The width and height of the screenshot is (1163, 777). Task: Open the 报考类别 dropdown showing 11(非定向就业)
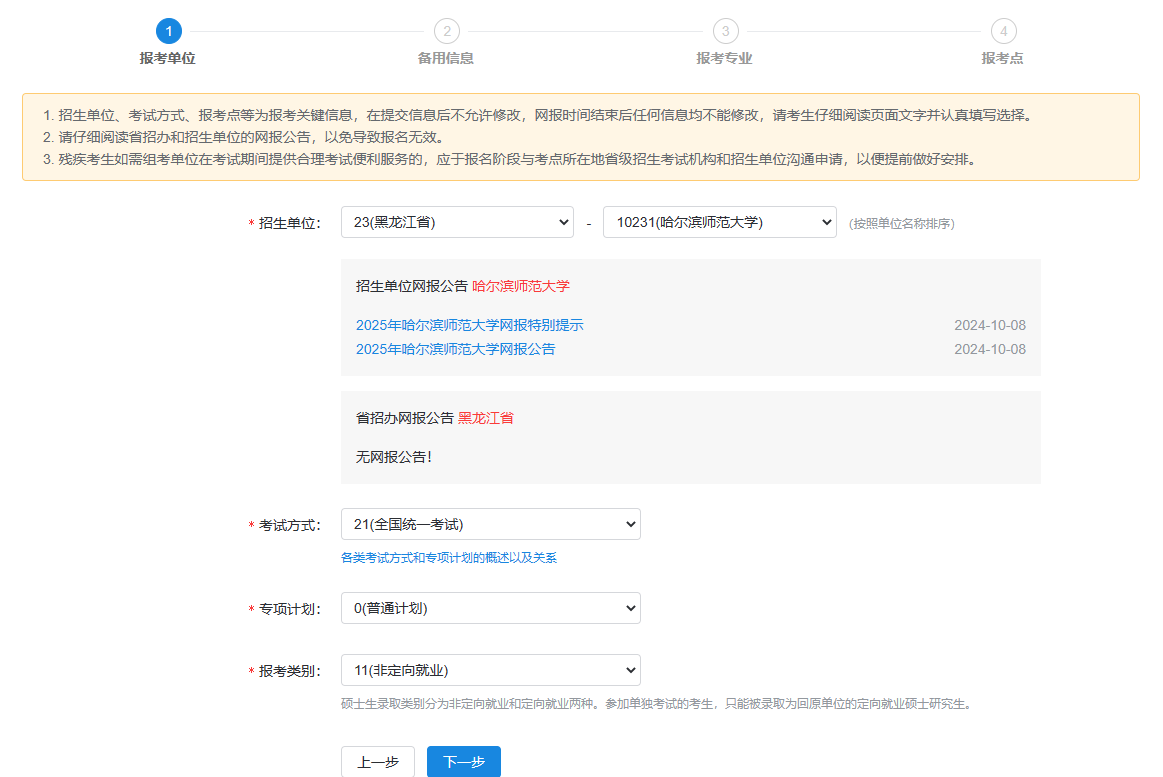pyautogui.click(x=490, y=669)
